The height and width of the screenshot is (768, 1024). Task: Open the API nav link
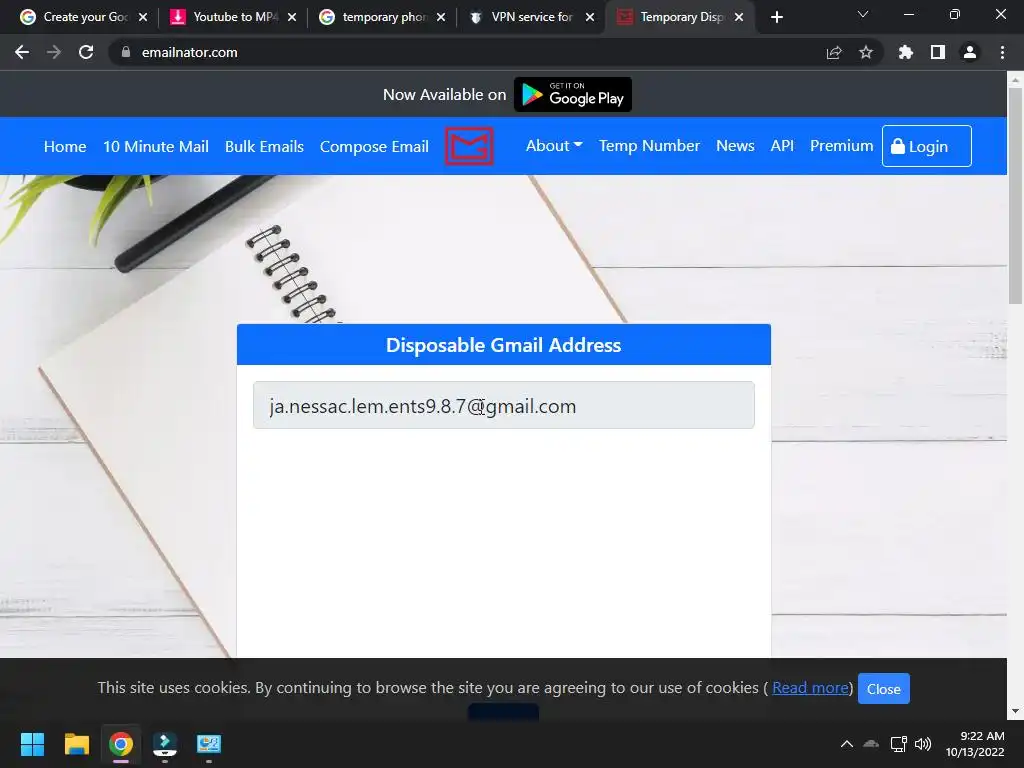782,146
